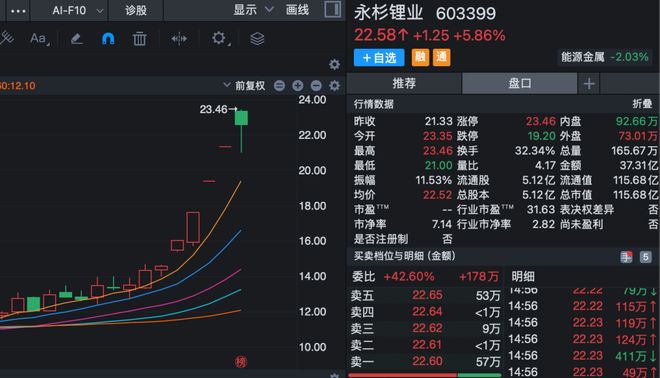Viewport: 660px width, 378px height.
Task: Click the buy-sell ratio red green bar
Action: pyautogui.click(x=425, y=375)
